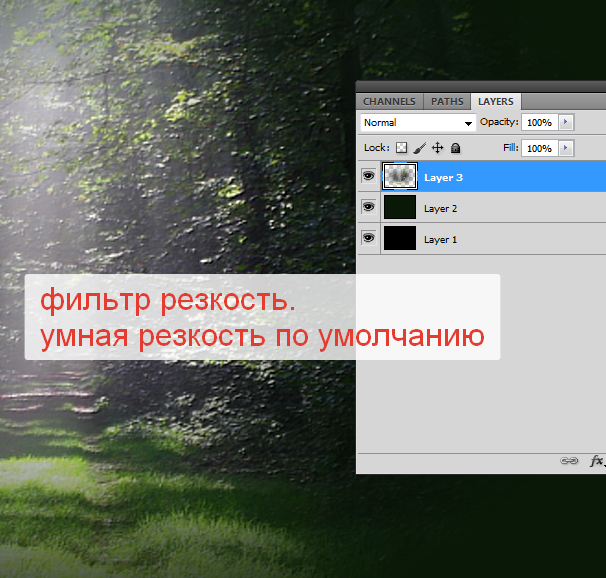Open the Normal blend mode dropdown

tap(418, 123)
